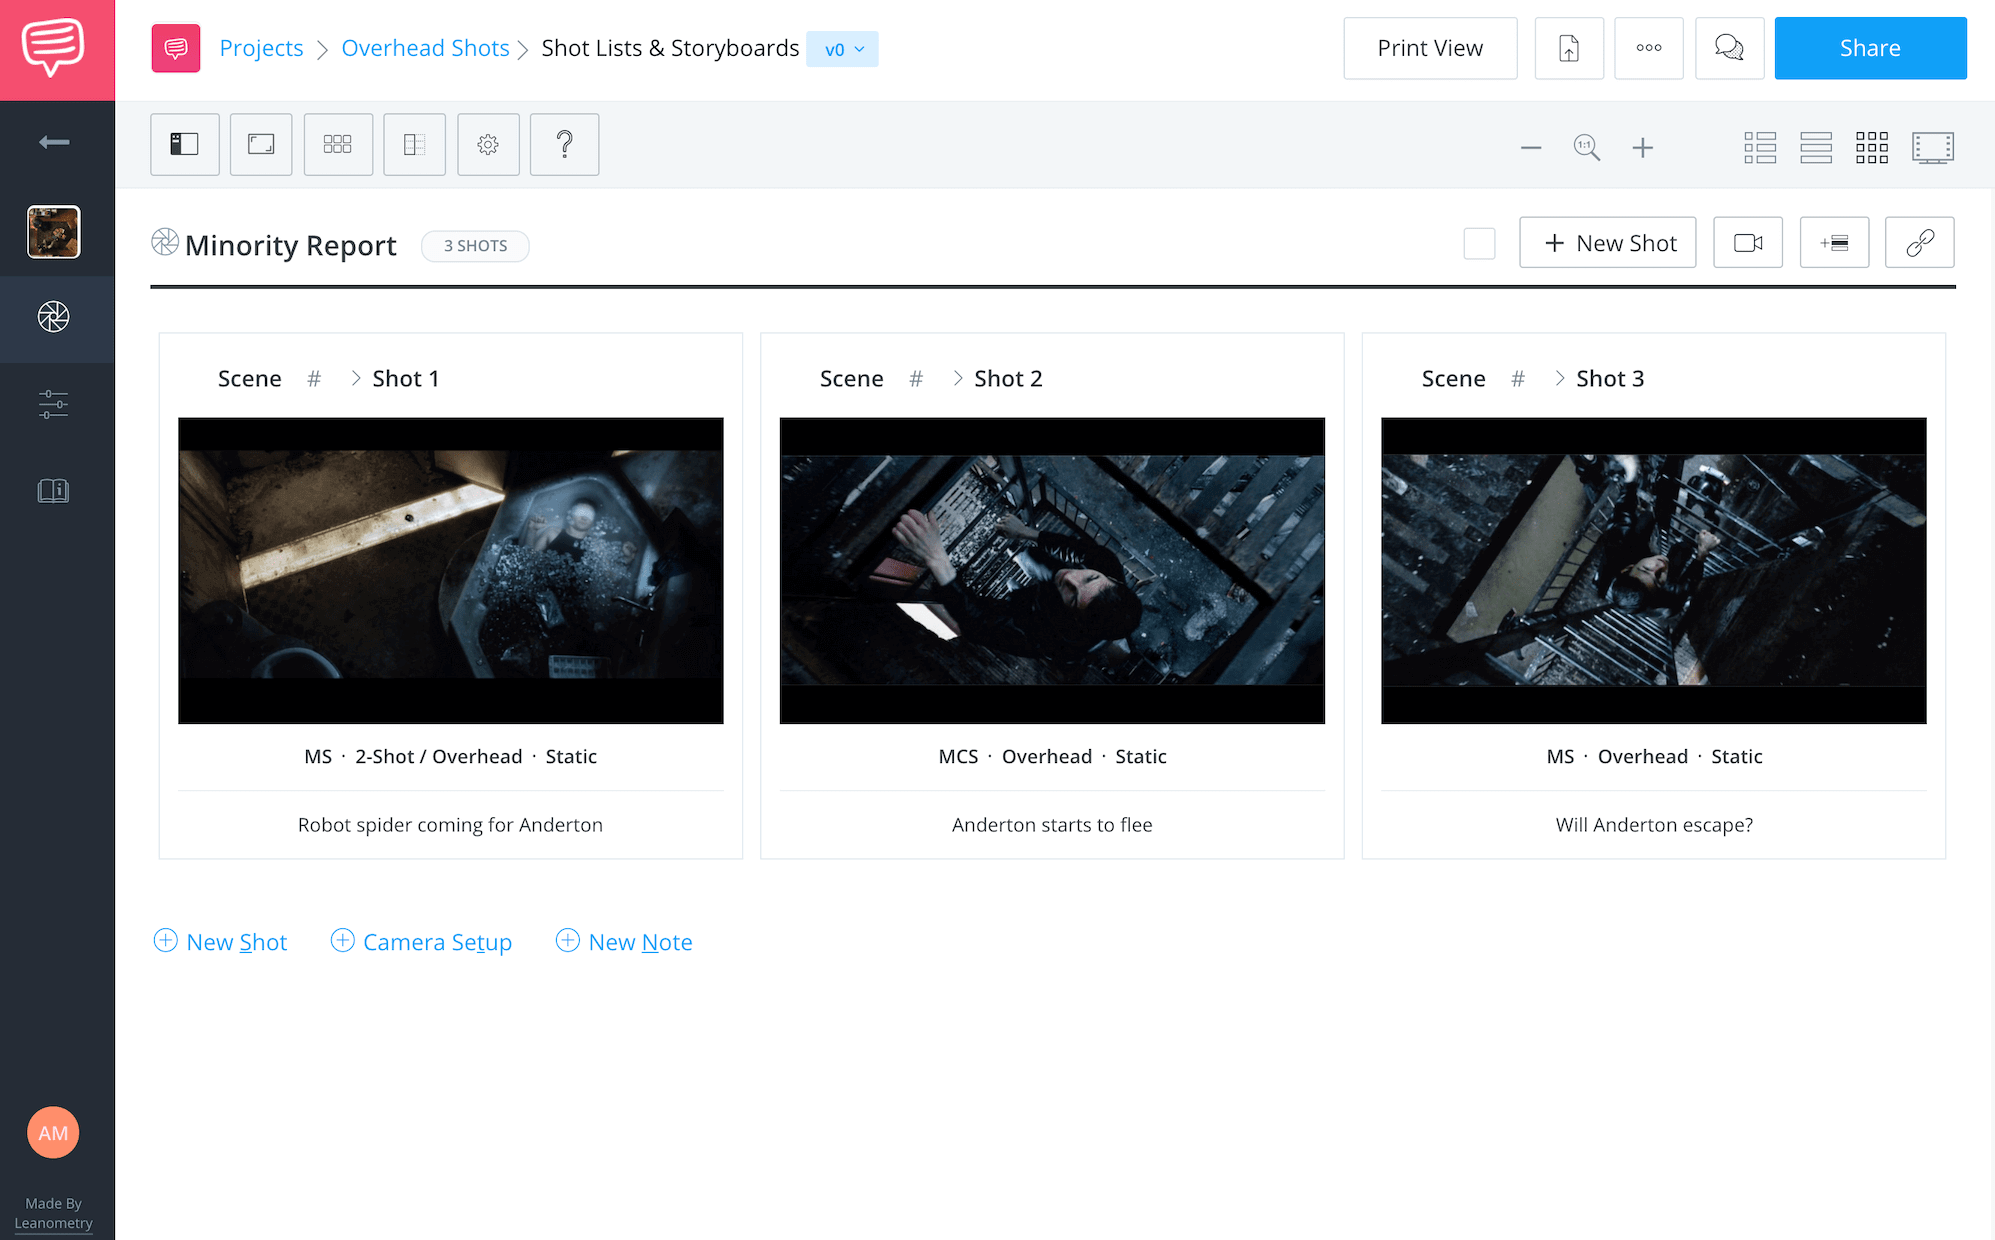The height and width of the screenshot is (1240, 1995).
Task: Click the help question mark icon
Action: coord(564,144)
